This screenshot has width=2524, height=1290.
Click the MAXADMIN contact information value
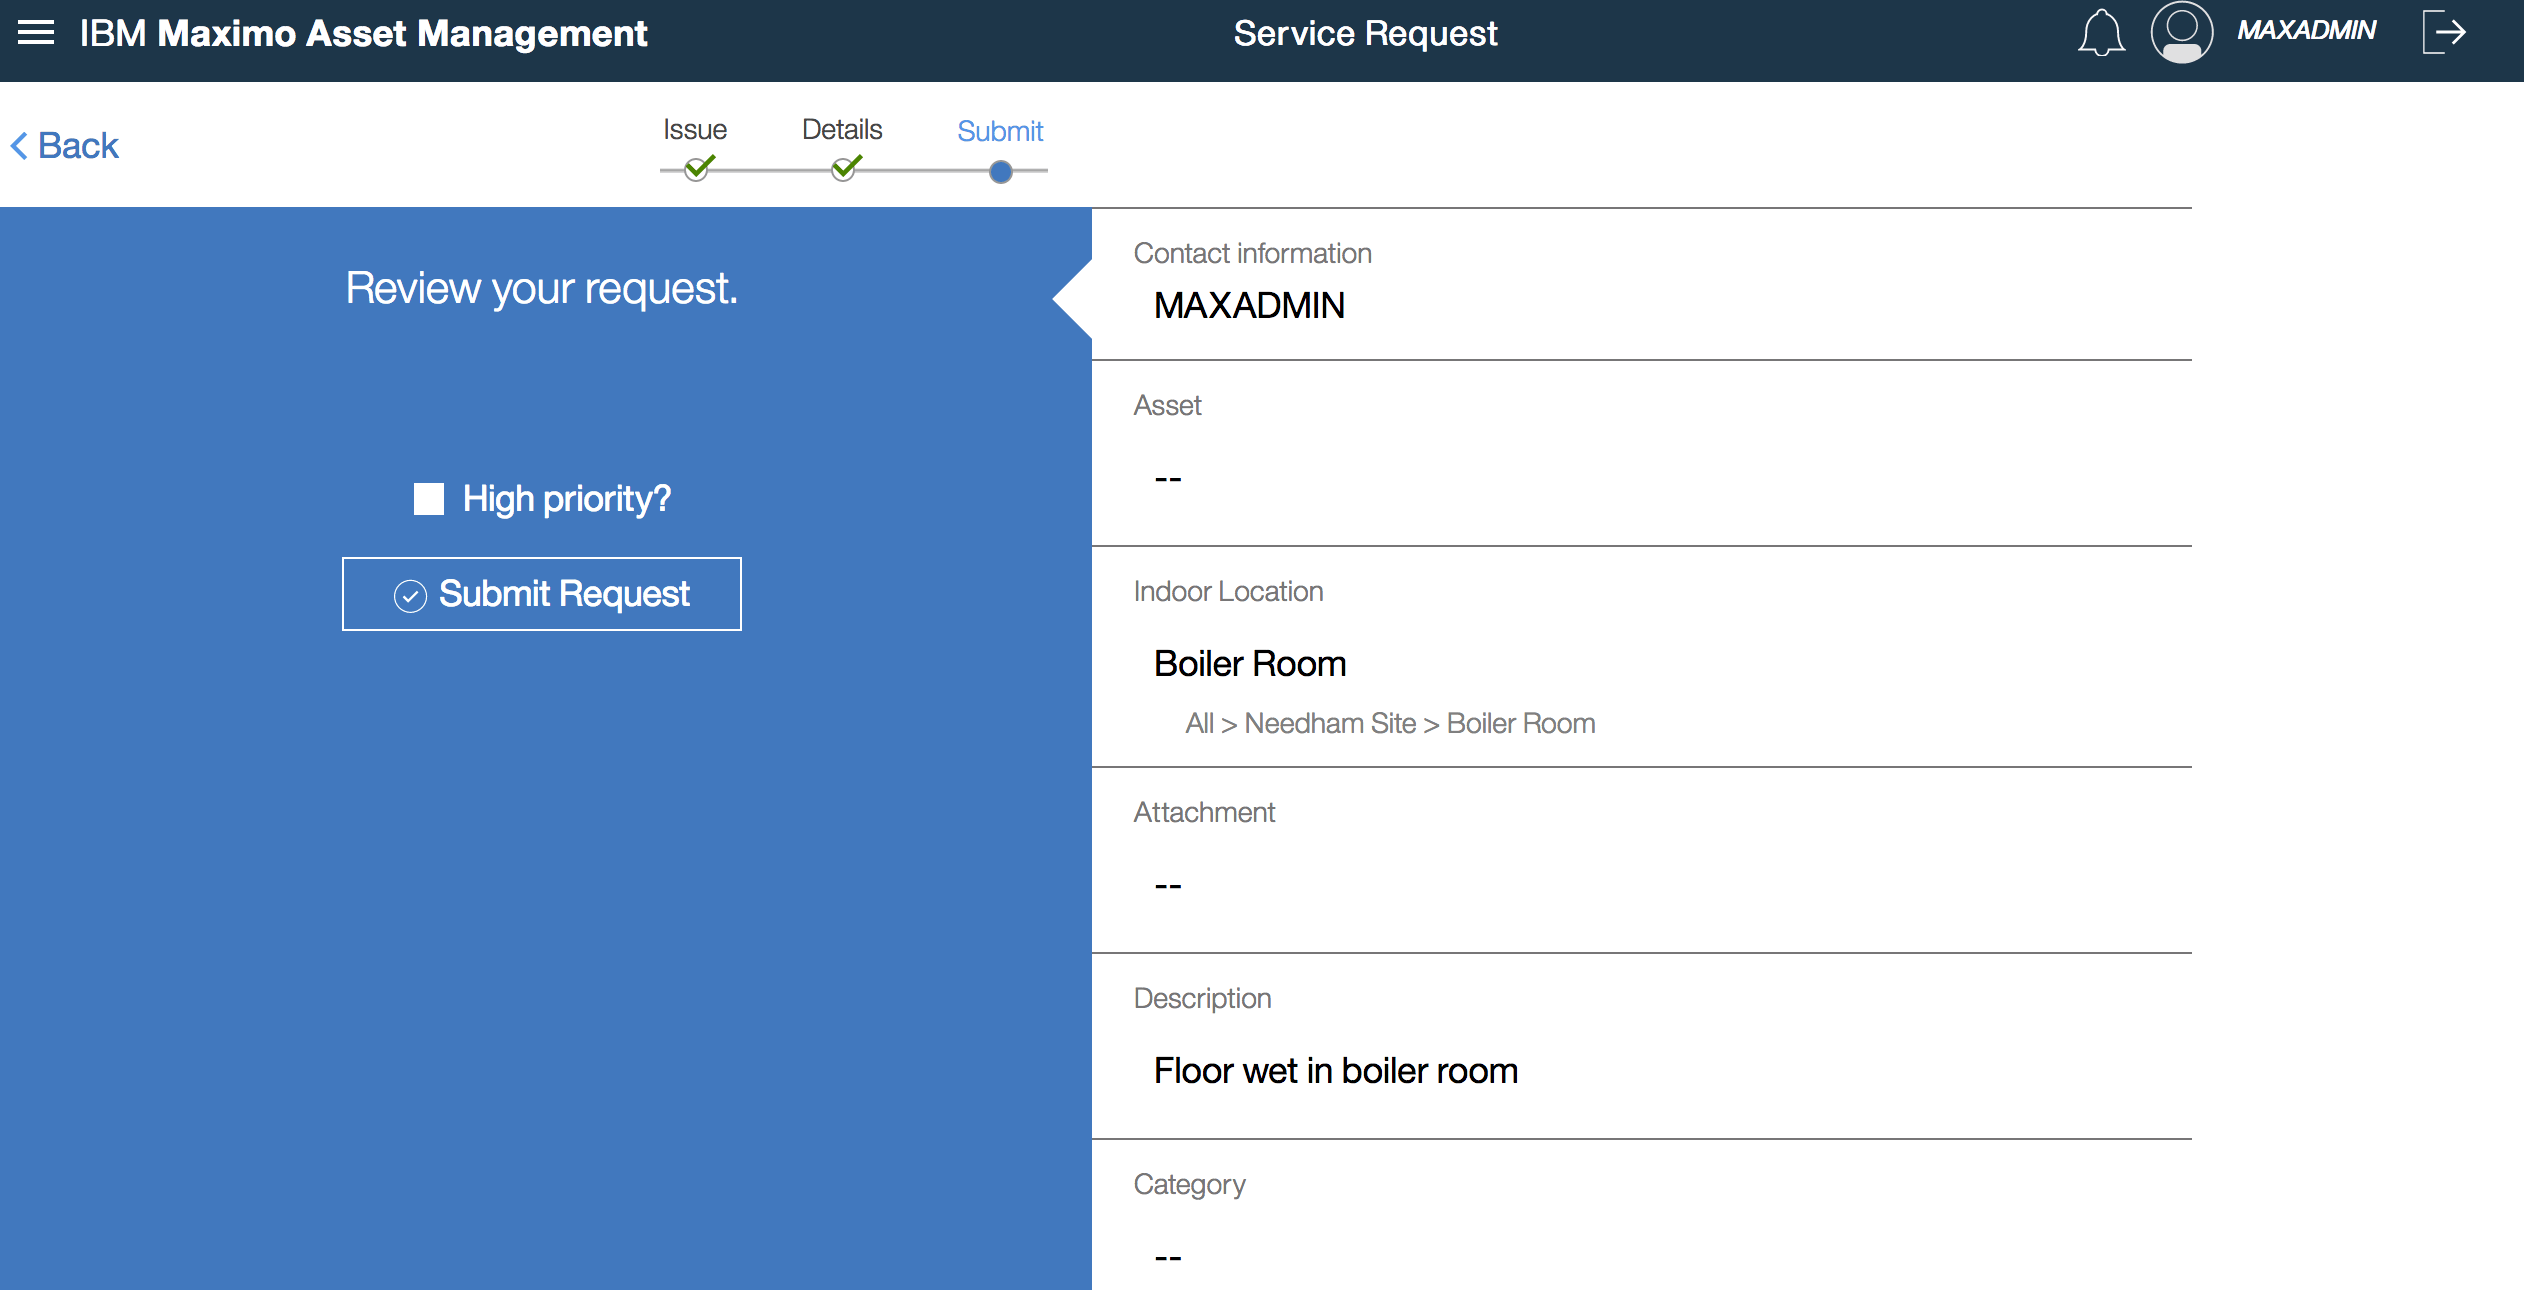[x=1249, y=306]
